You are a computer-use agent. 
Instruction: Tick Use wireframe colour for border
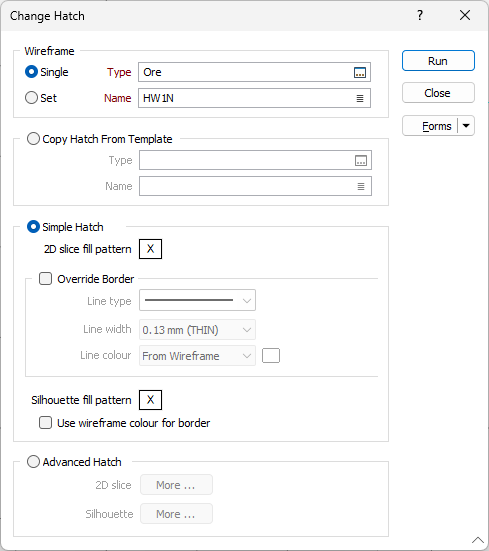[x=45, y=423]
